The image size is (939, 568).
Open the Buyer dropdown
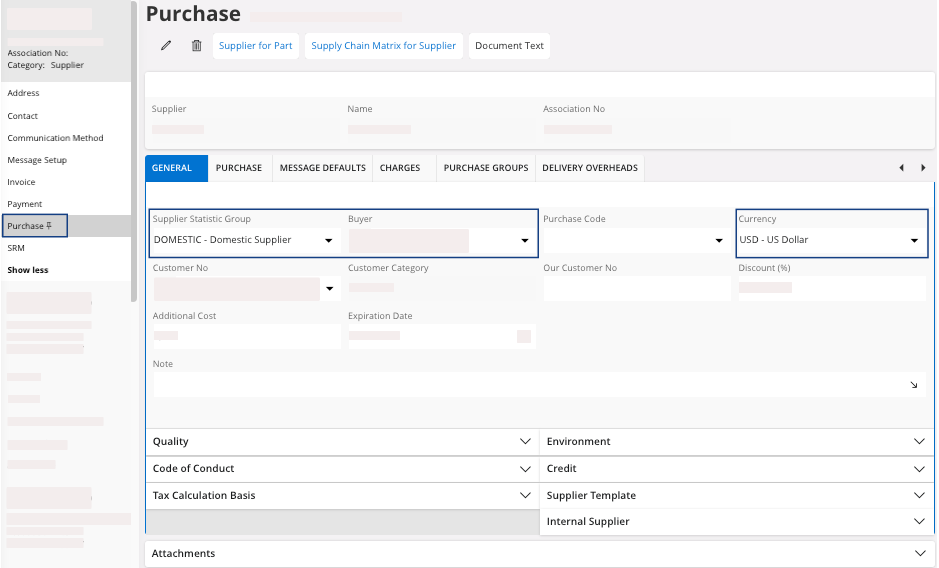[x=524, y=241]
